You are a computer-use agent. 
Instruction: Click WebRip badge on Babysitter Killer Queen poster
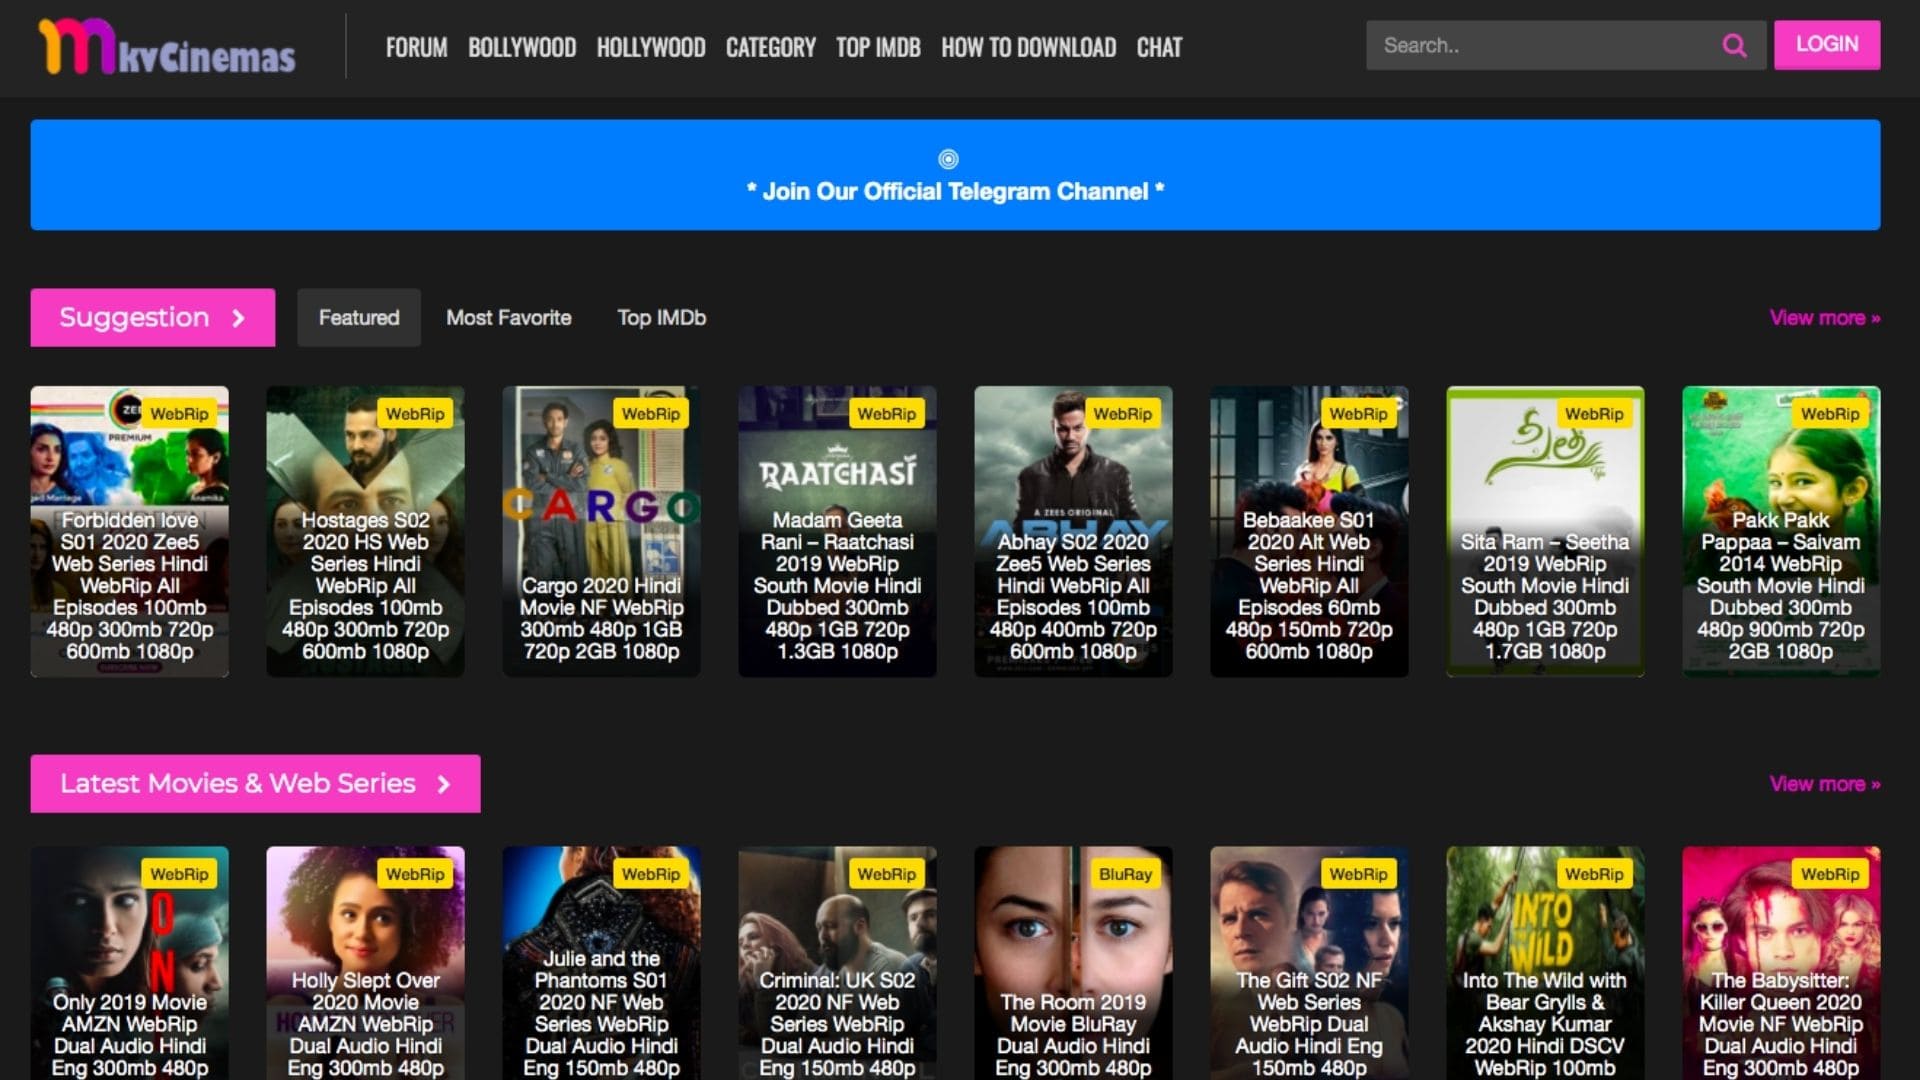pyautogui.click(x=1830, y=874)
